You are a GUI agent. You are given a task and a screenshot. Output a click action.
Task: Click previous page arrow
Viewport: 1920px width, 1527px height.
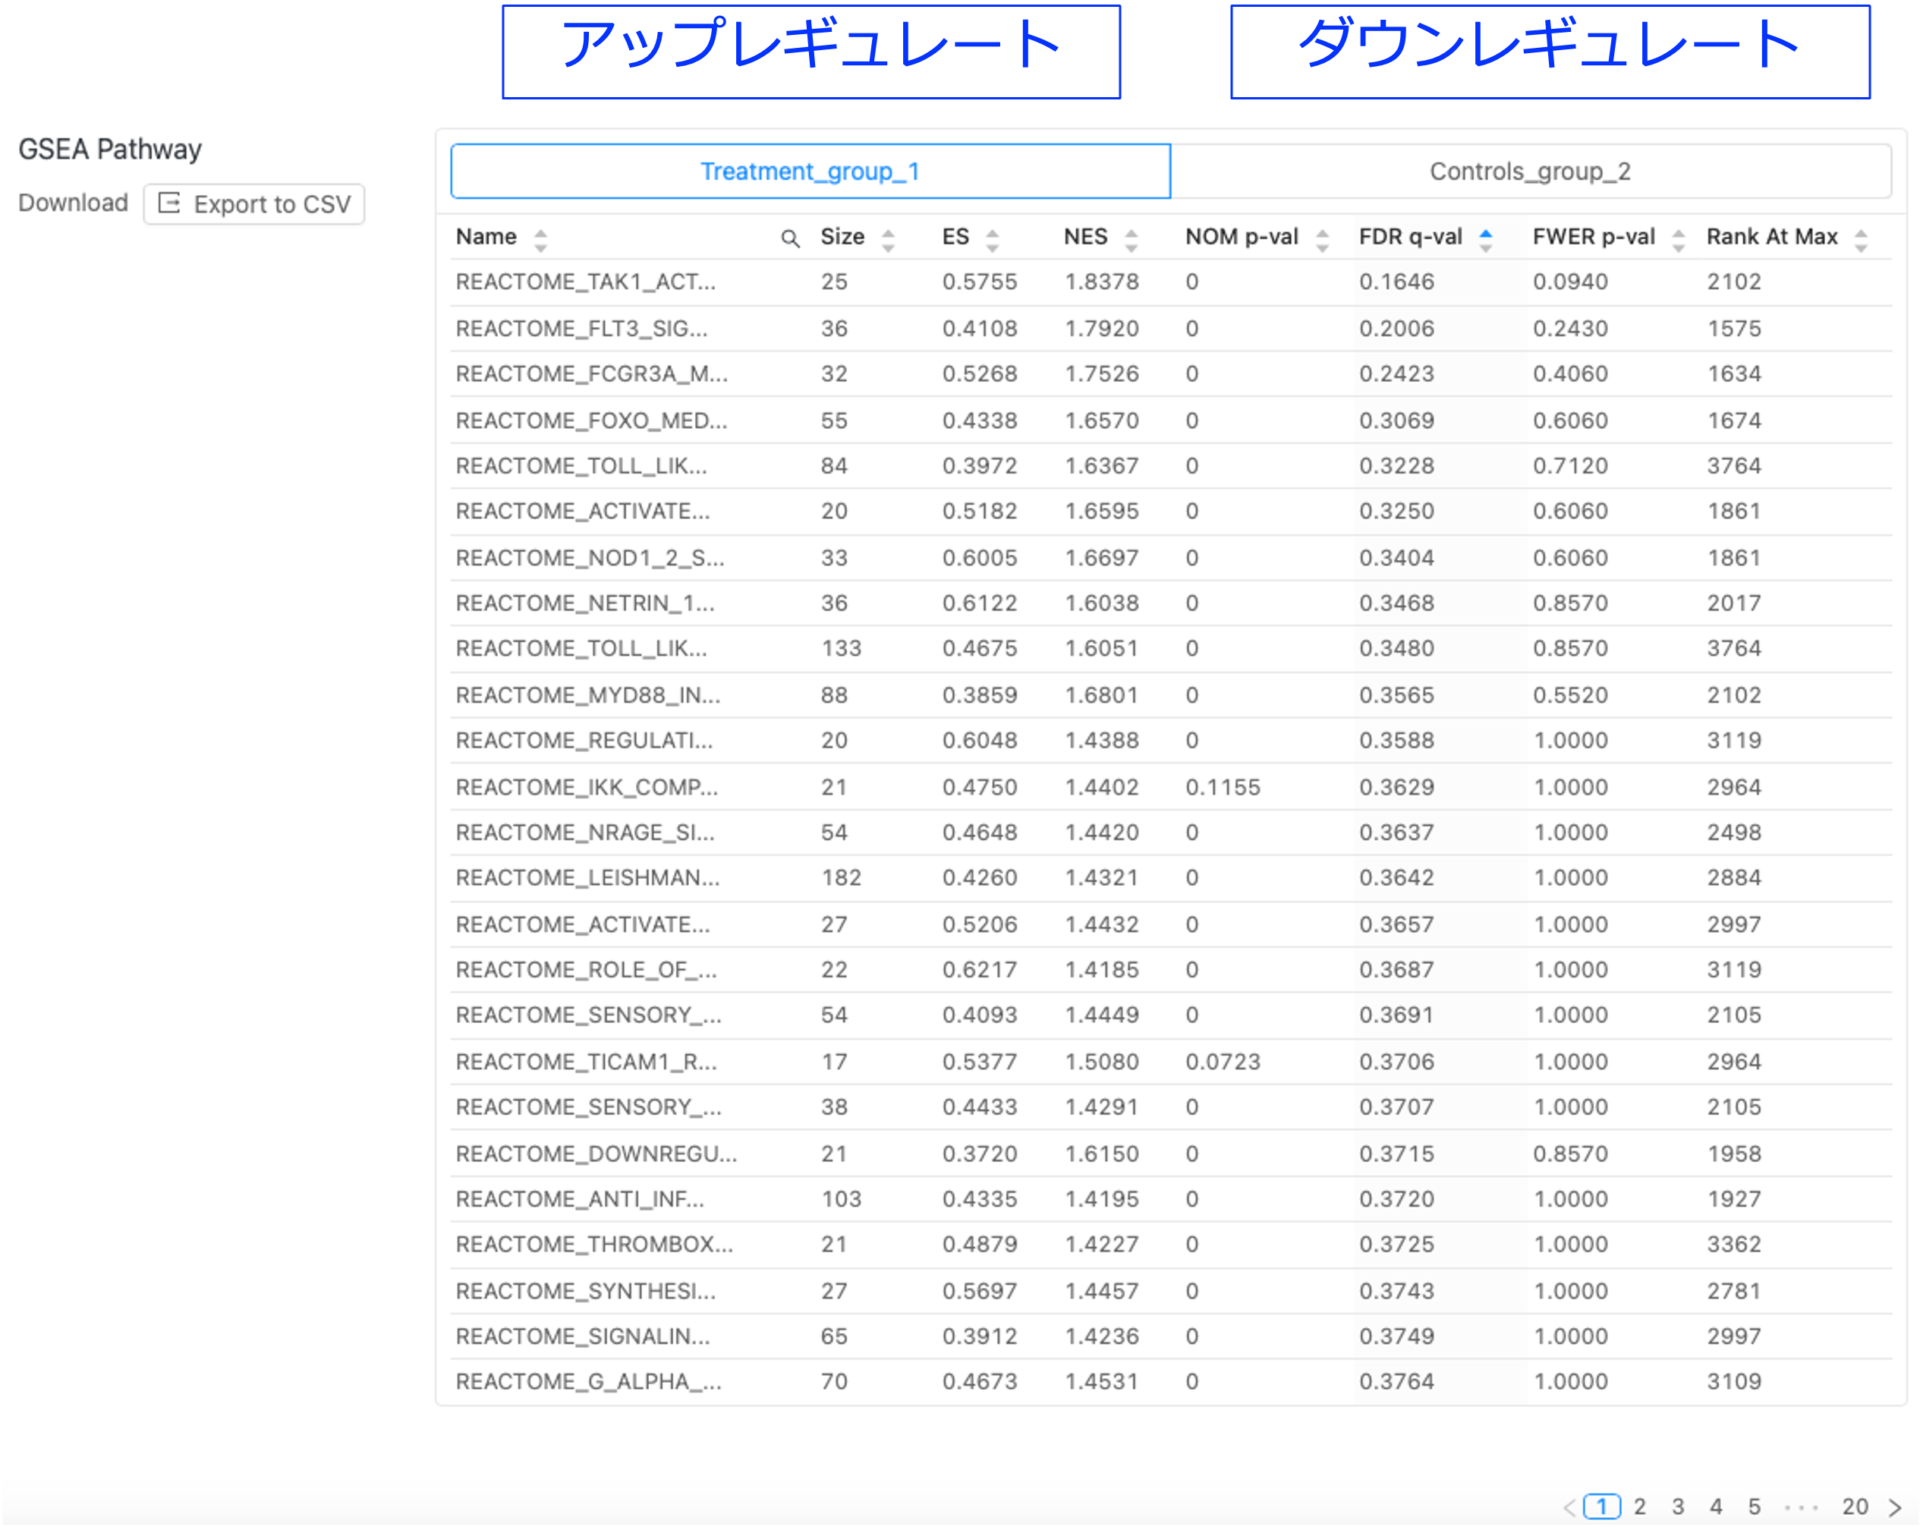1569,1506
